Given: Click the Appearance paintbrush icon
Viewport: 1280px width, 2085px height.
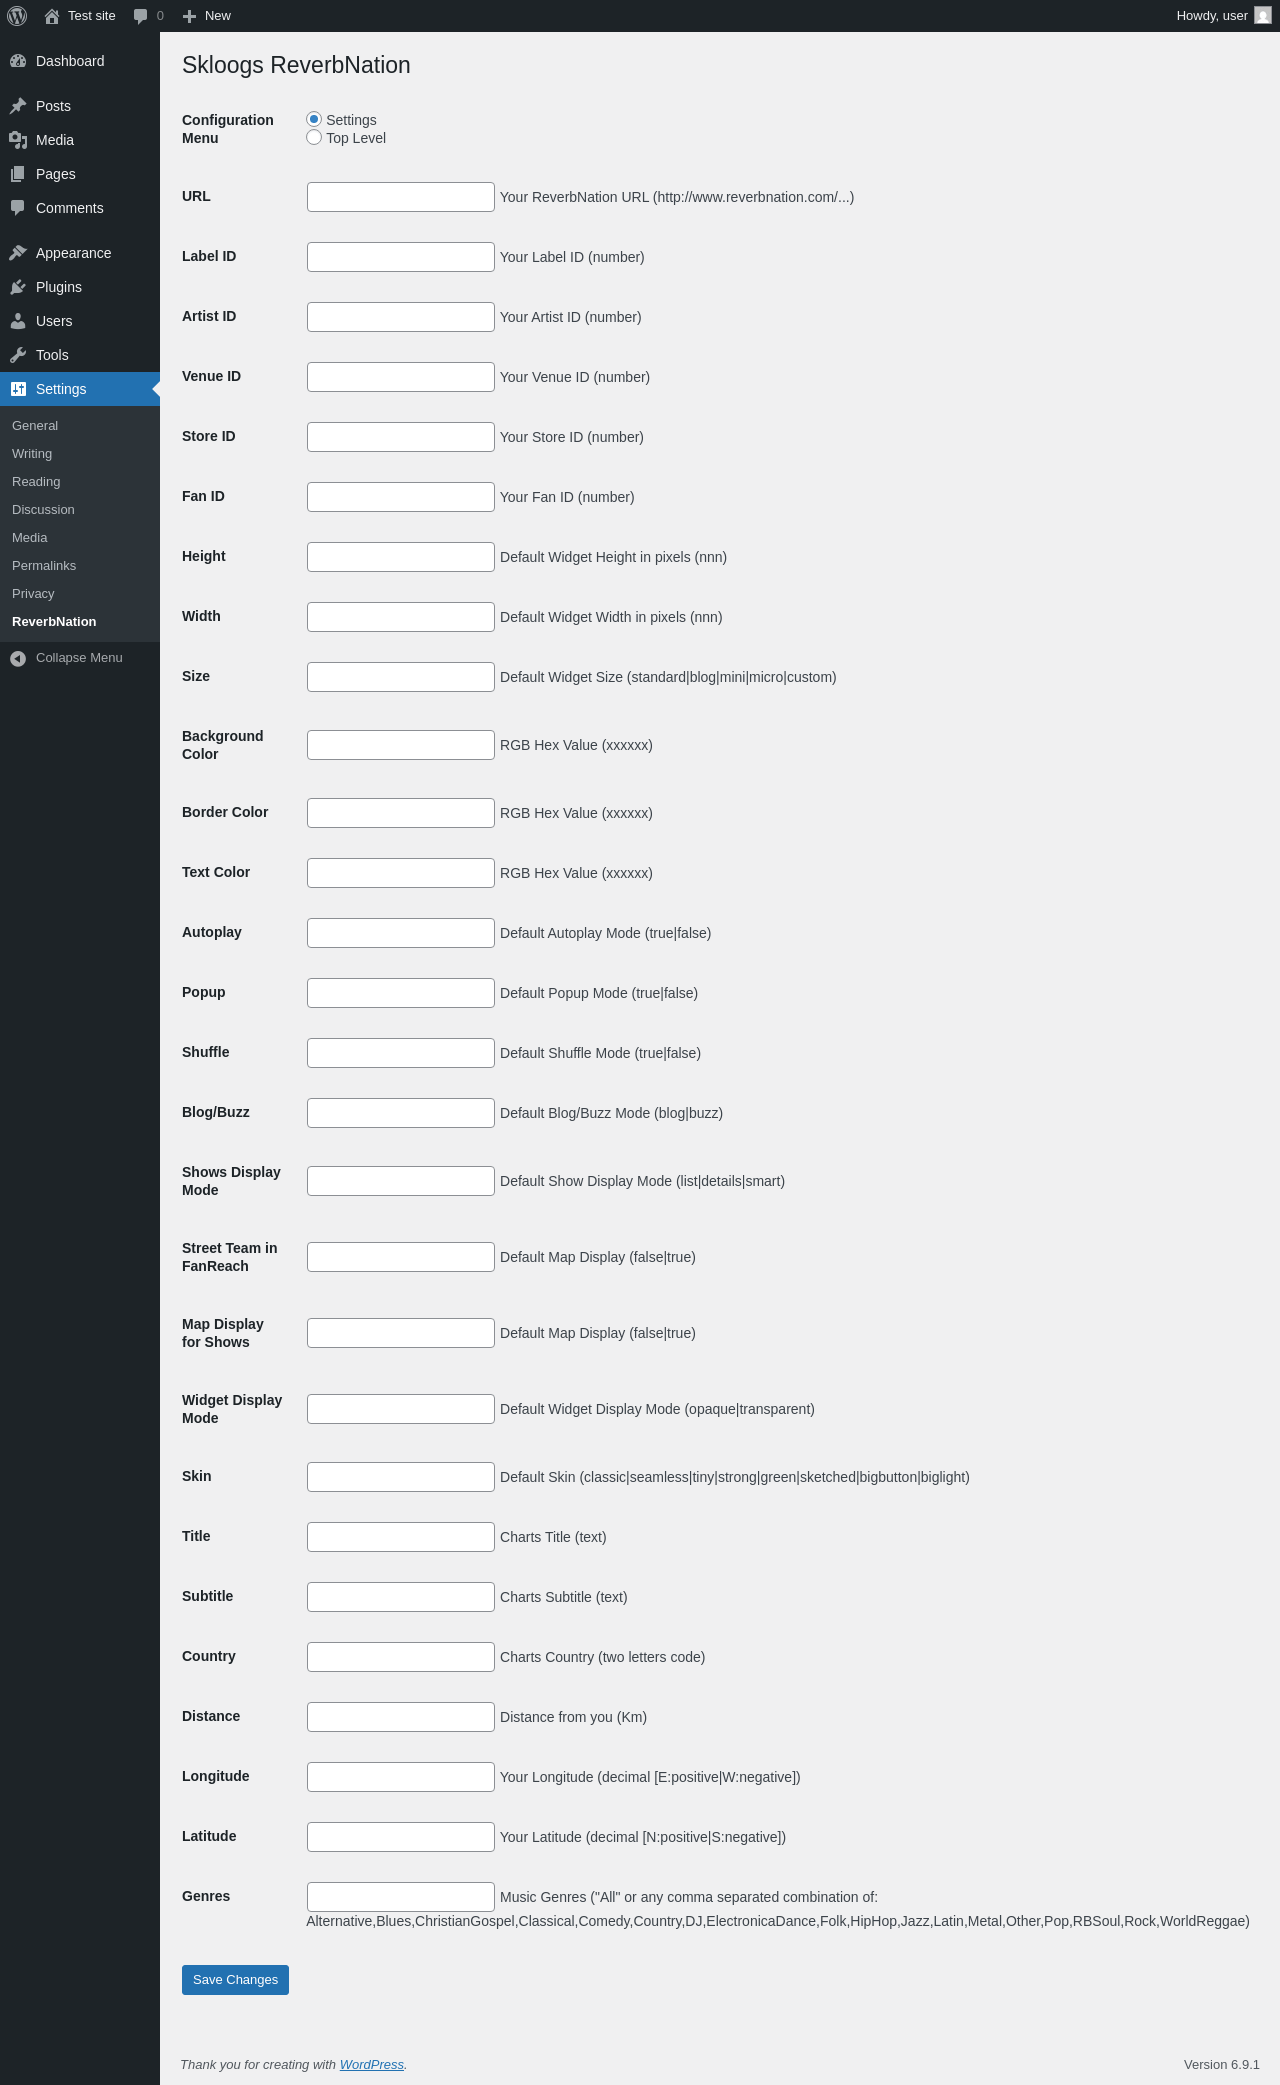Looking at the screenshot, I should [x=18, y=253].
